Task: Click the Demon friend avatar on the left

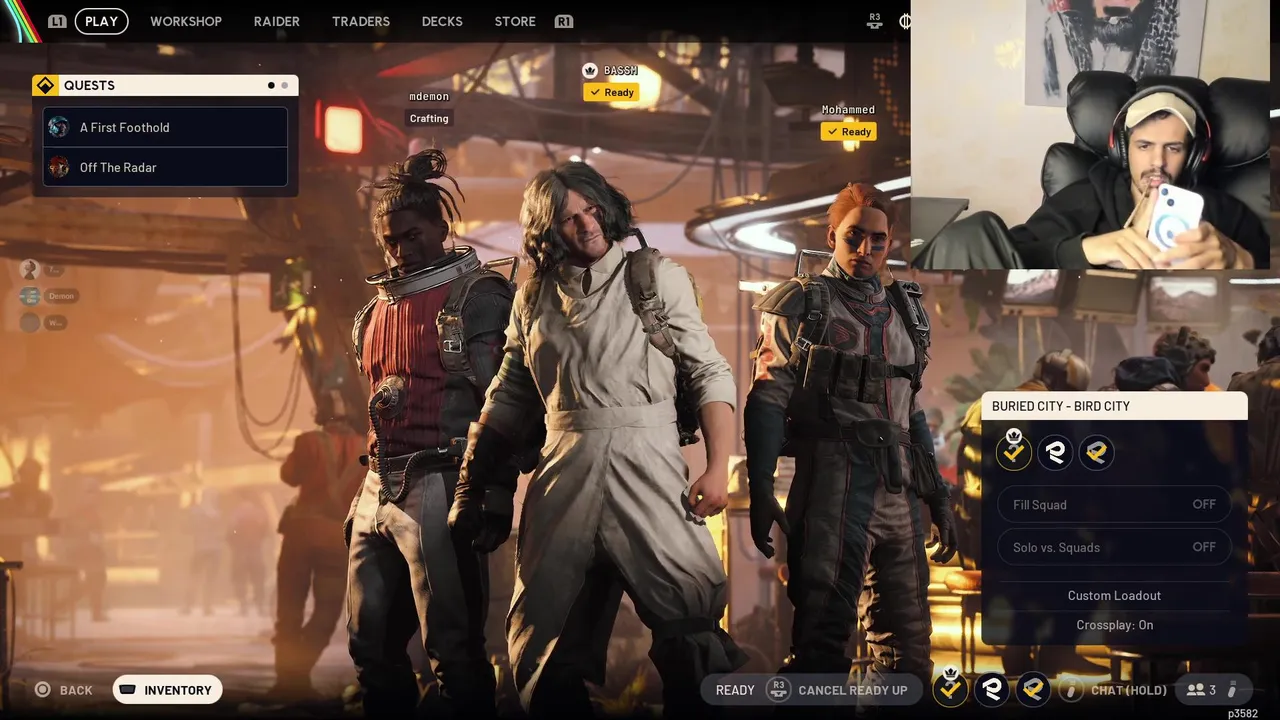Action: pyautogui.click(x=30, y=296)
